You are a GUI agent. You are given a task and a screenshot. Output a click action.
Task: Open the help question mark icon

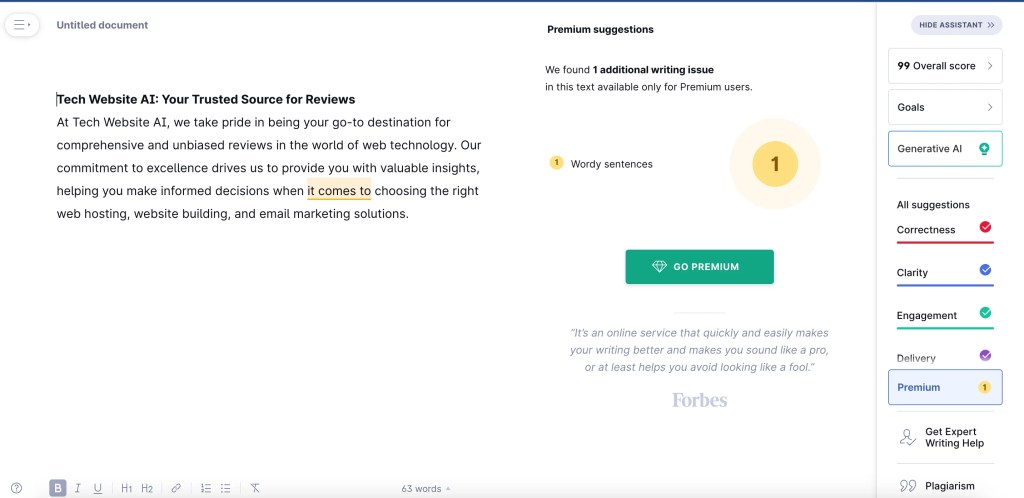(17, 488)
